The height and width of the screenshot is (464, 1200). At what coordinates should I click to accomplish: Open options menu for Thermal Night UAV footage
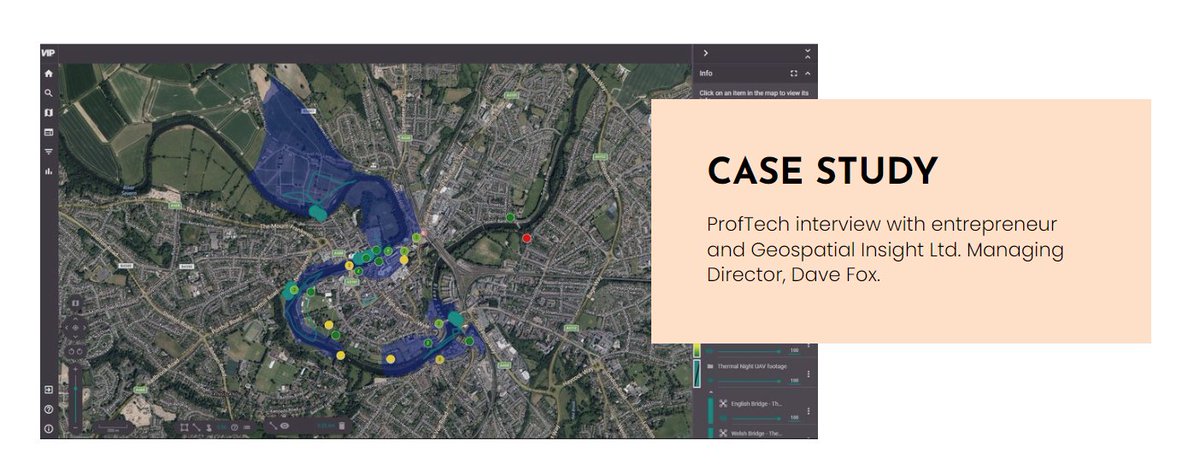pos(808,374)
